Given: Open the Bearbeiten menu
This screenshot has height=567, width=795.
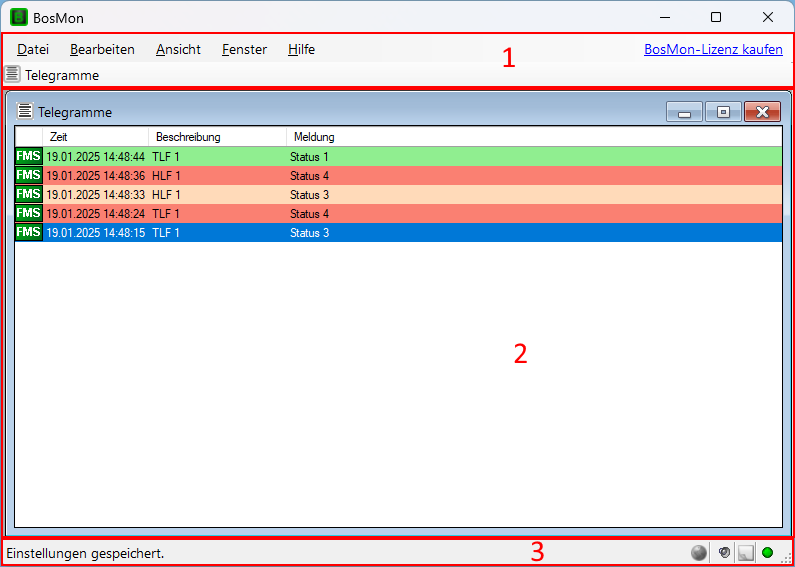Looking at the screenshot, I should coord(102,49).
